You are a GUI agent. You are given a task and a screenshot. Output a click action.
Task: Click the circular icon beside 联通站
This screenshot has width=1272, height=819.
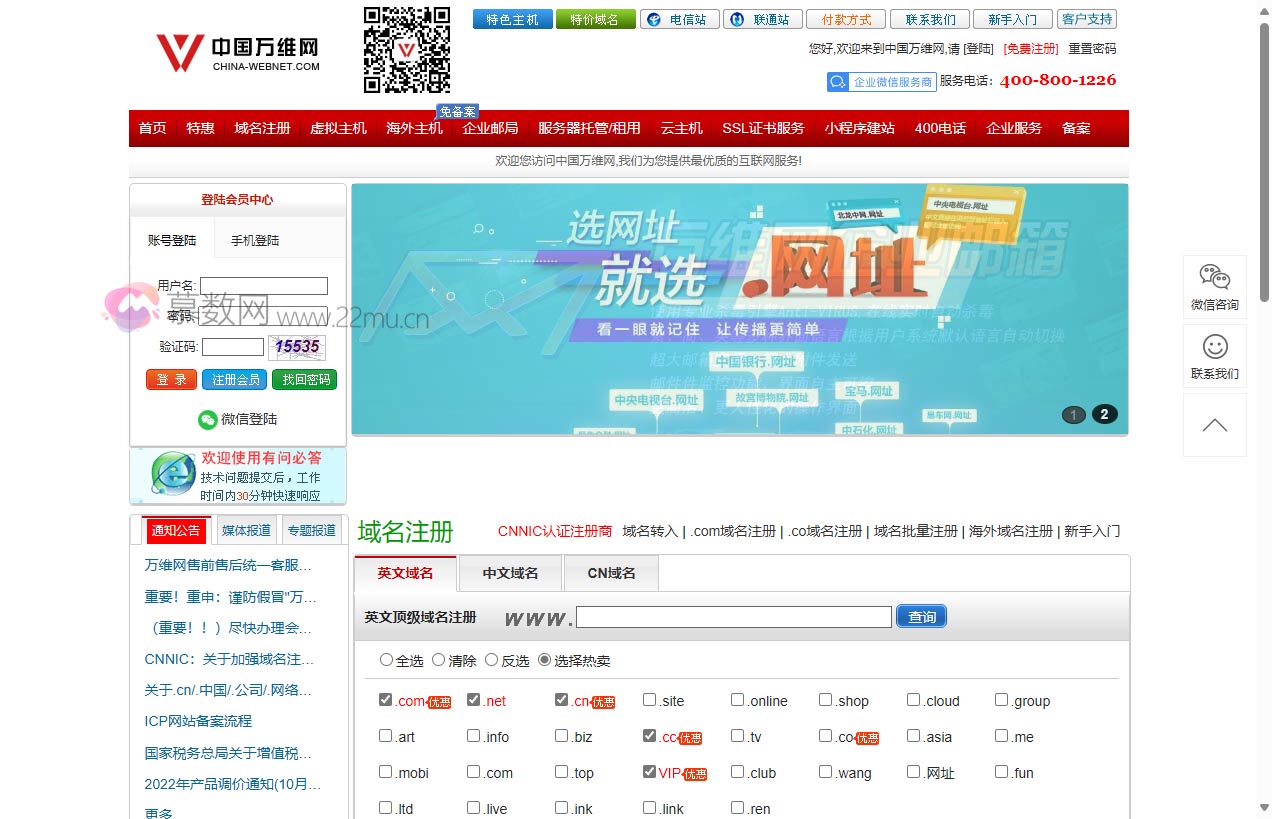(737, 18)
